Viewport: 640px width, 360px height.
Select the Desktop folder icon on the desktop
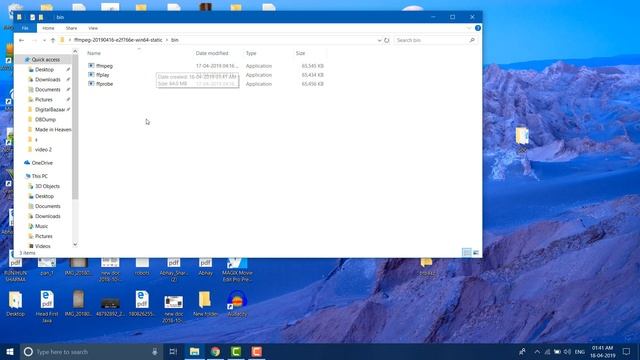16,304
